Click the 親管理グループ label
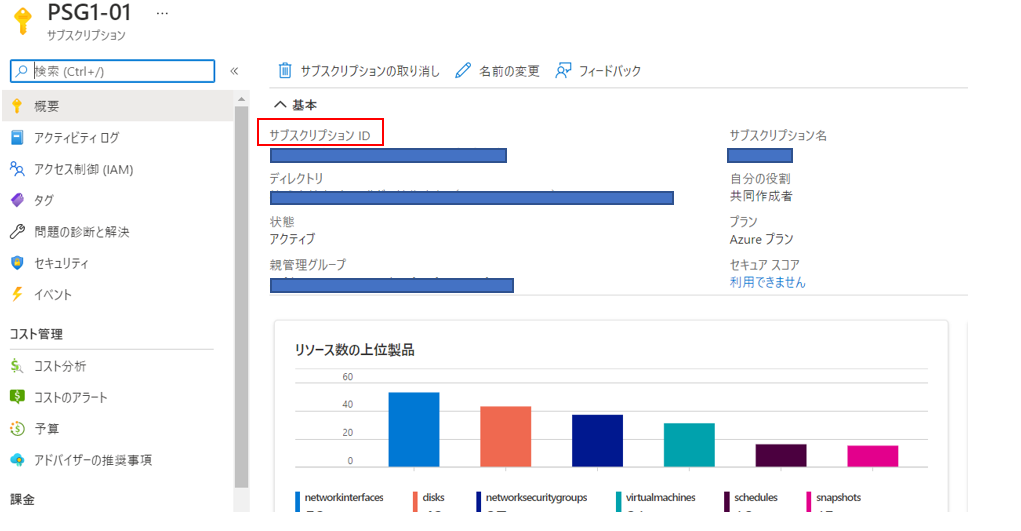1021x531 pixels. 308,265
